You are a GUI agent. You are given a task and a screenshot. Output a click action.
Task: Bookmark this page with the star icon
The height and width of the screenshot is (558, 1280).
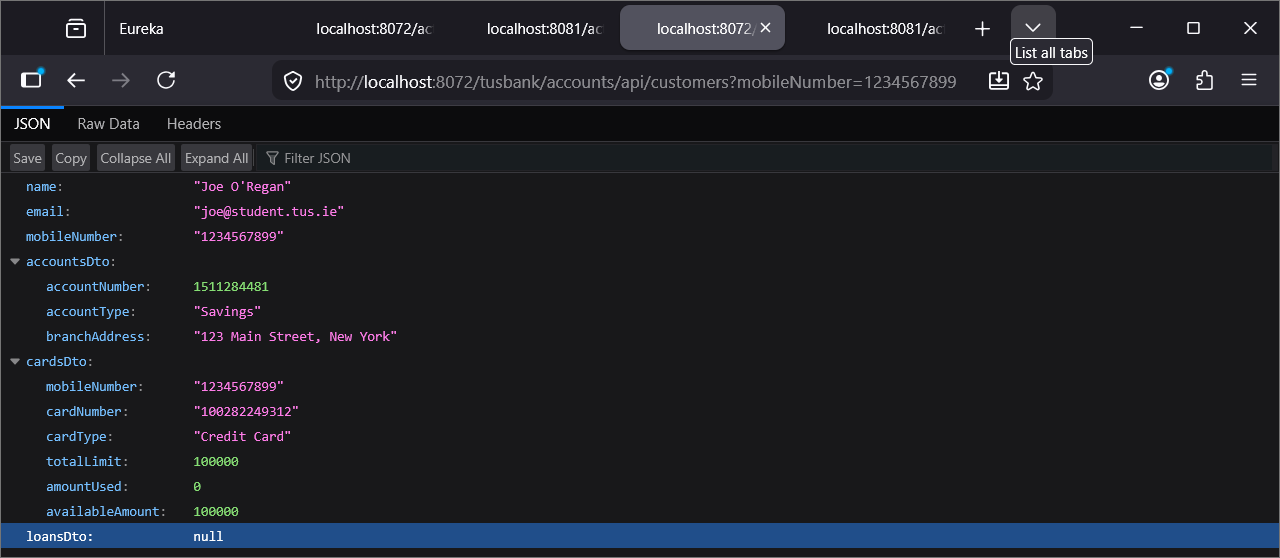1033,81
